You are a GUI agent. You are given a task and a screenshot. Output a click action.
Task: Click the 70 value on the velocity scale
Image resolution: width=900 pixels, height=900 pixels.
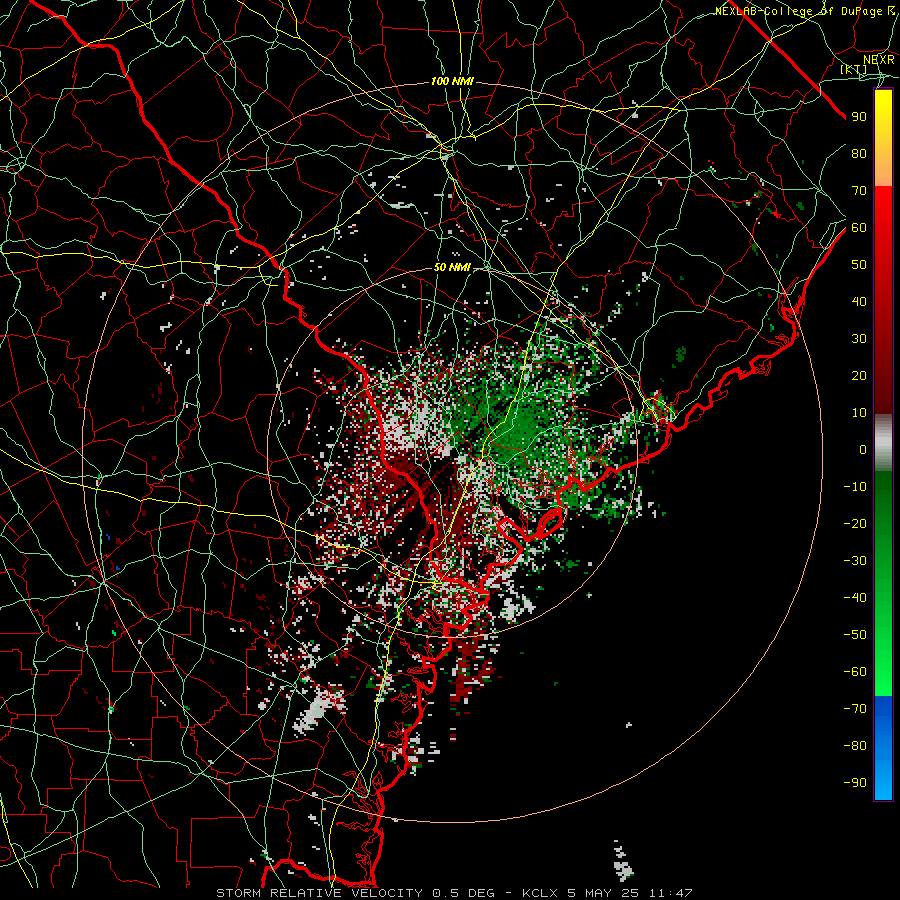[859, 191]
